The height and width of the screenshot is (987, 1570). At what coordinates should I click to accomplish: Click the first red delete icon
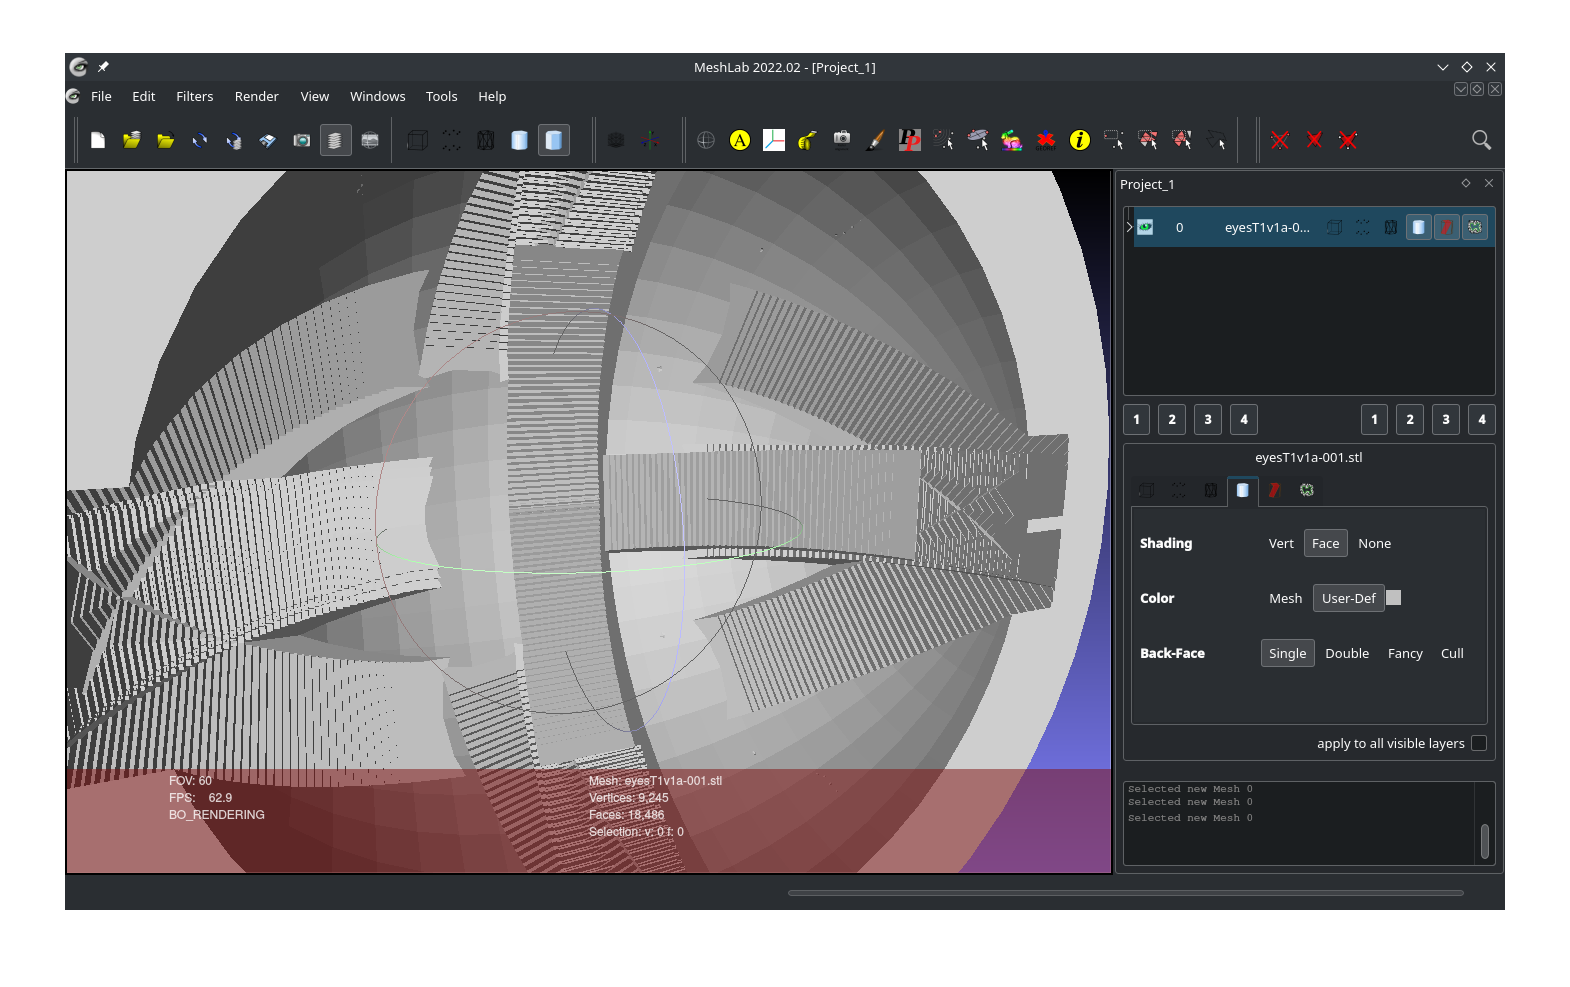1280,140
